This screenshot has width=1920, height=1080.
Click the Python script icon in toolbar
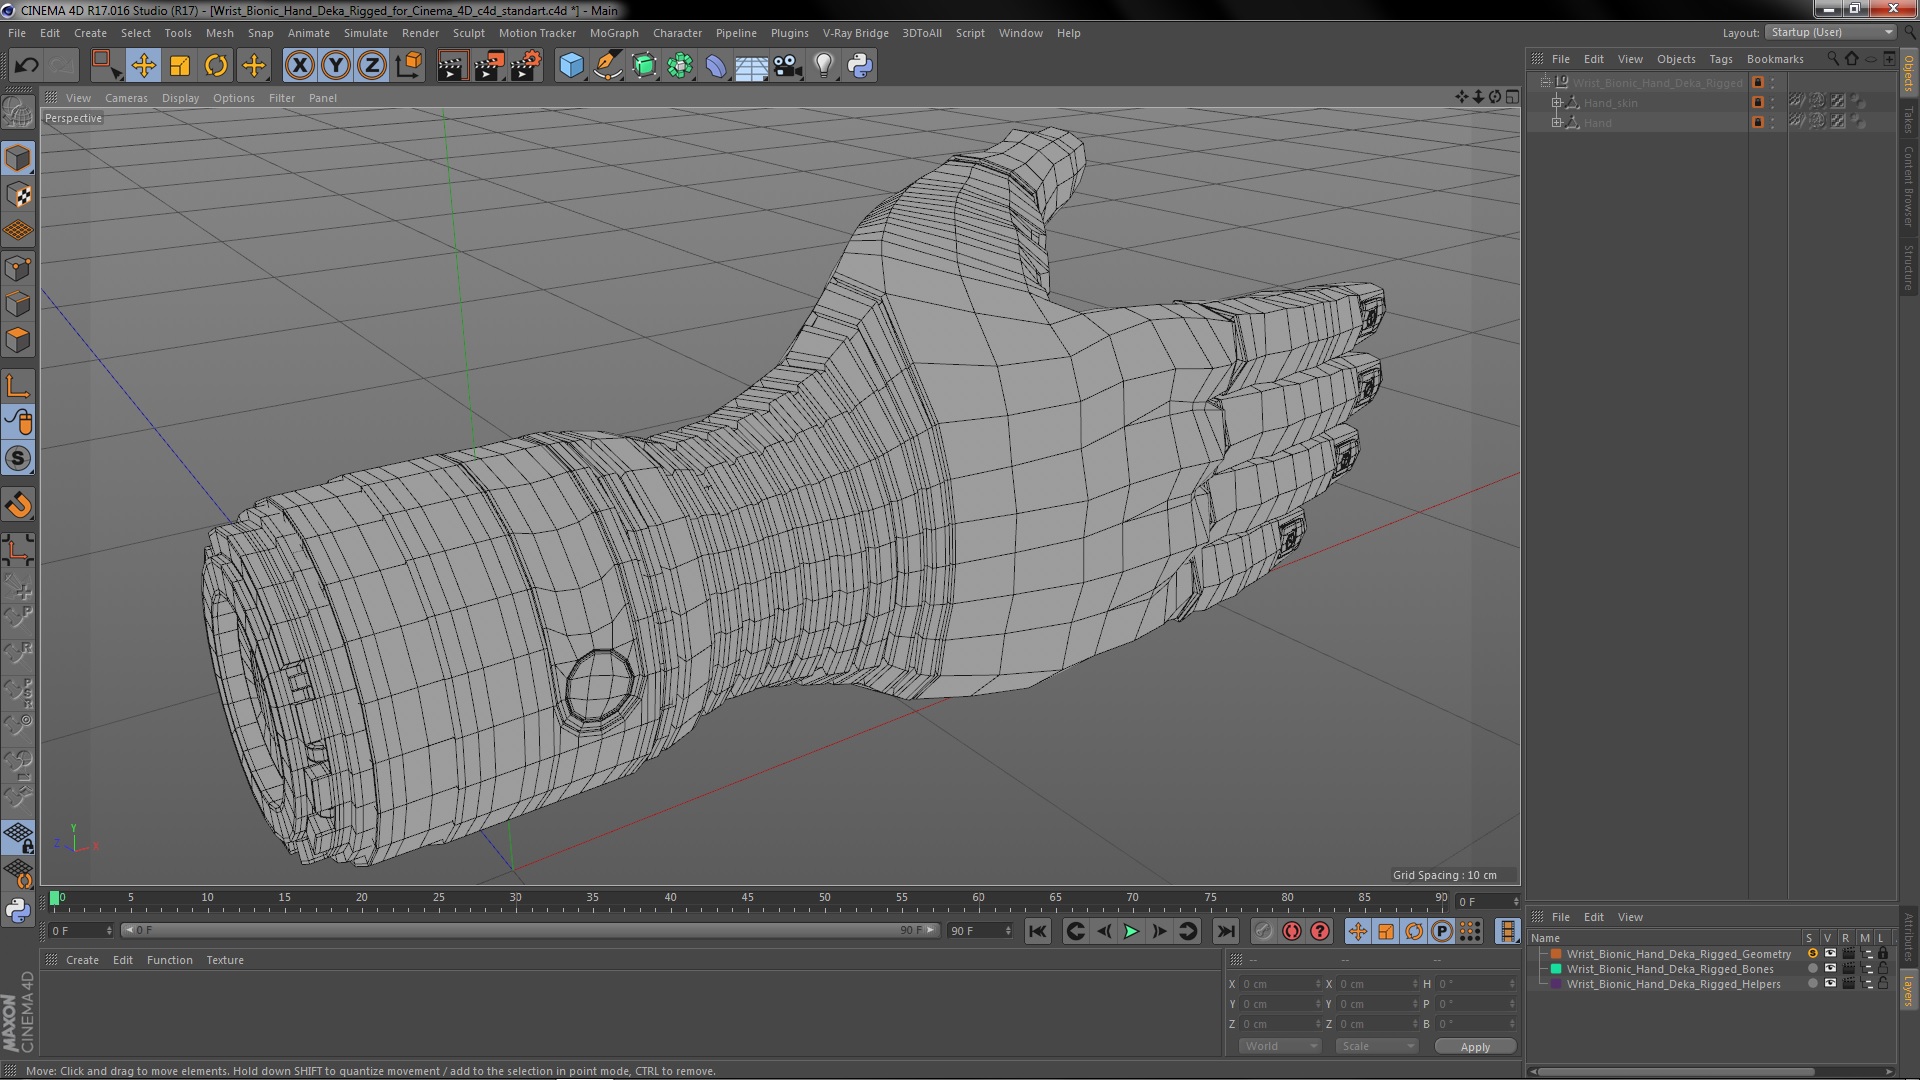pyautogui.click(x=860, y=66)
